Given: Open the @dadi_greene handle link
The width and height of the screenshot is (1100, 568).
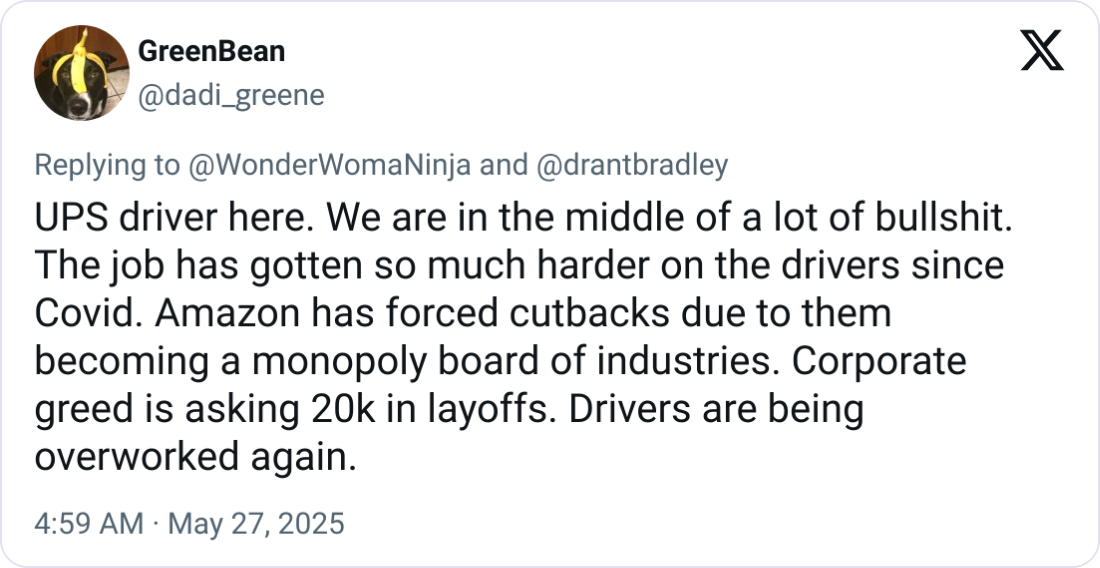Looking at the screenshot, I should (x=229, y=95).
